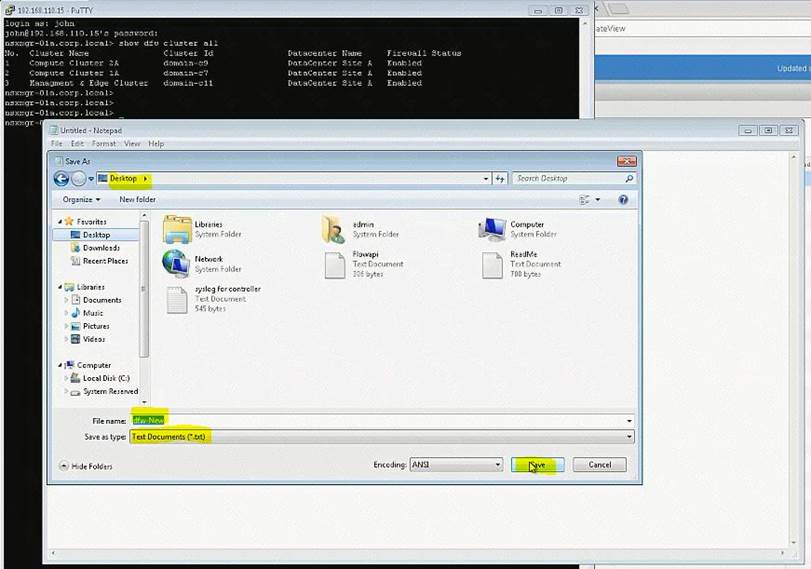Image resolution: width=811 pixels, height=569 pixels.
Task: Open the Libraries system folder icon
Action: 177,229
